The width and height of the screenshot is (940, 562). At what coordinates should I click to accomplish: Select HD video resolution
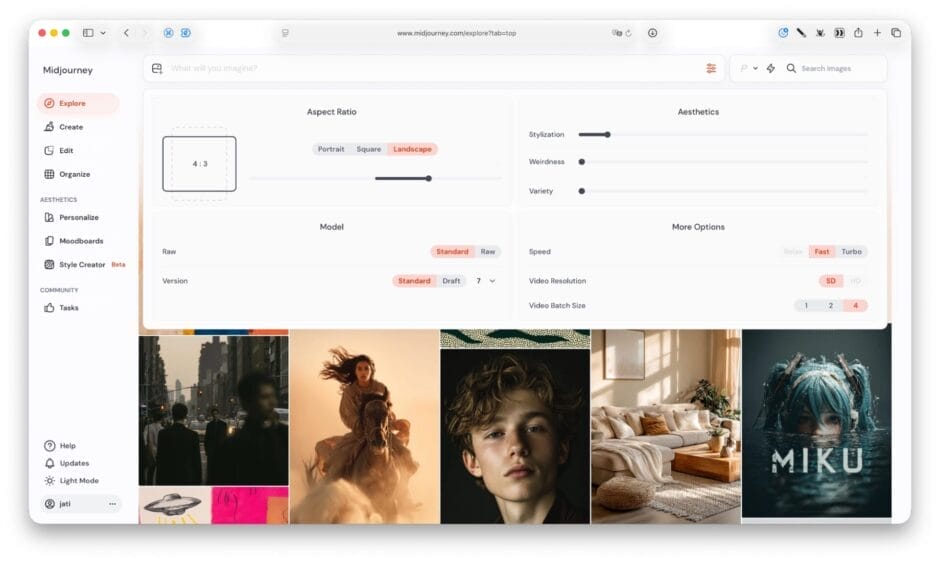pyautogui.click(x=855, y=281)
